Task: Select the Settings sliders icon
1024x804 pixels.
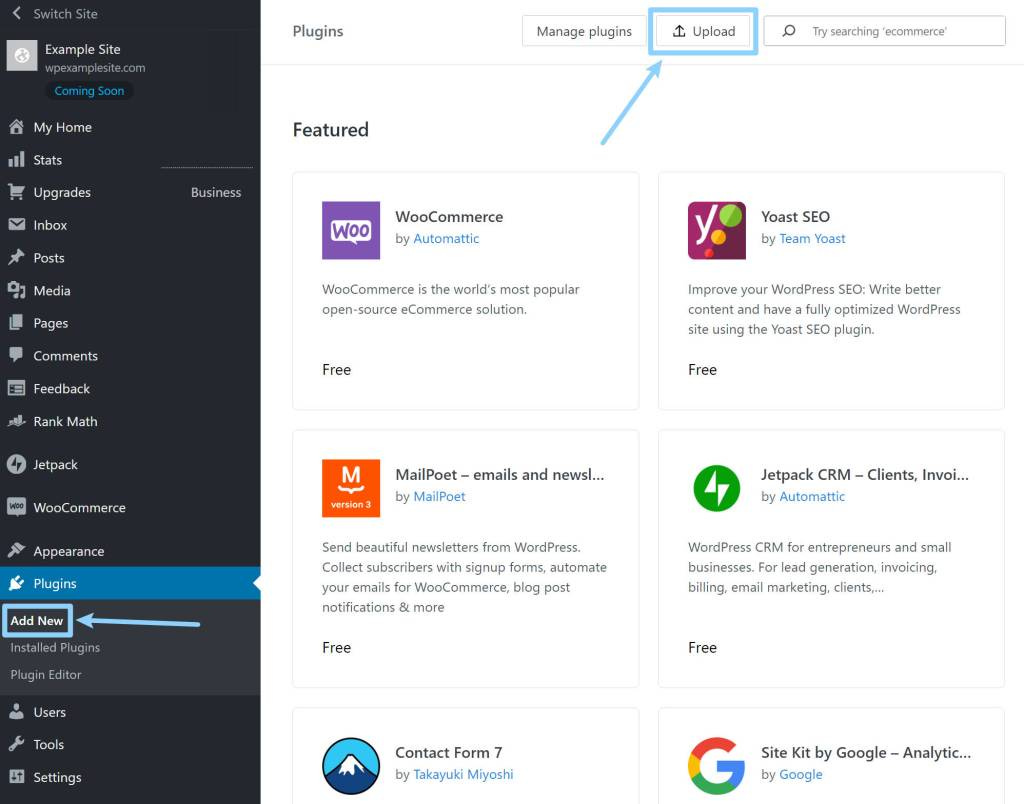Action: tap(16, 777)
